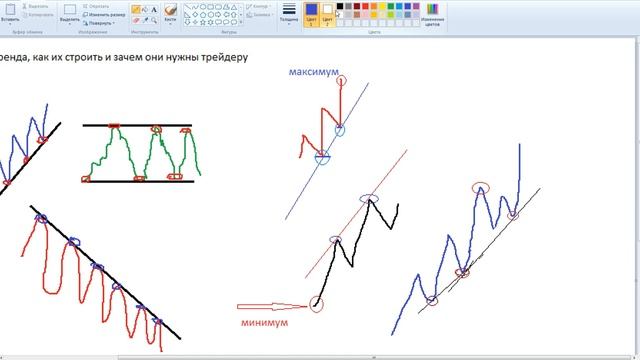Choose the Up arrow shape

[234, 15]
